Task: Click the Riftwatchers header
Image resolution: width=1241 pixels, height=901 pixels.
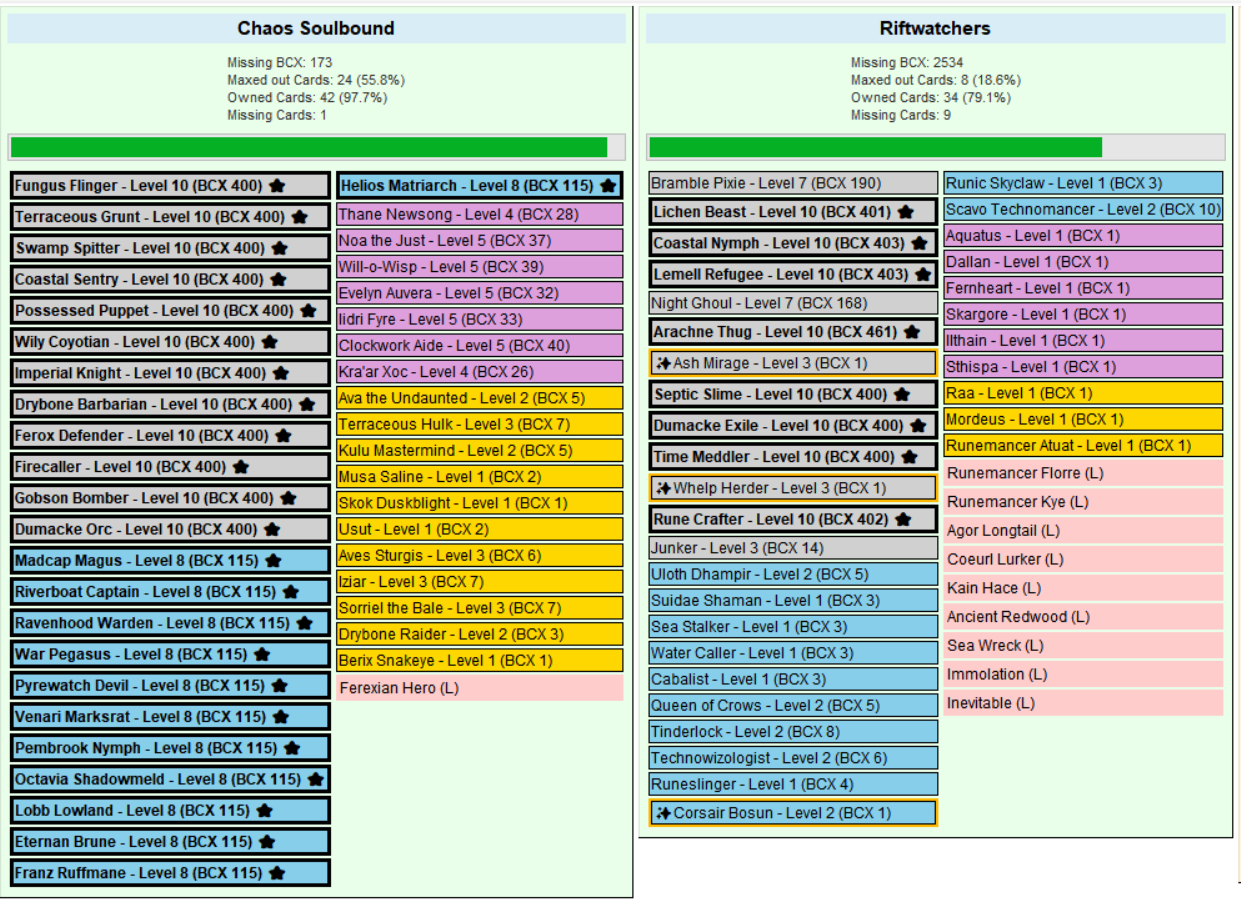Action: click(935, 28)
